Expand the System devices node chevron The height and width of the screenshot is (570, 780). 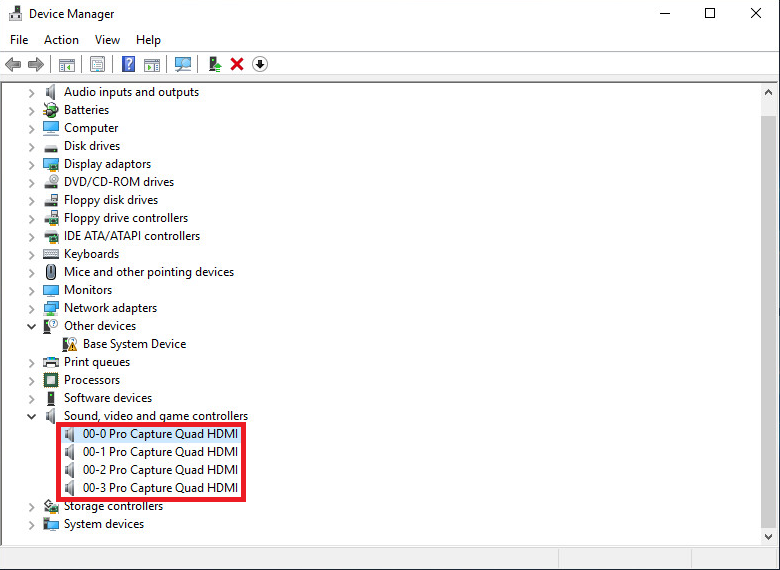click(x=31, y=524)
